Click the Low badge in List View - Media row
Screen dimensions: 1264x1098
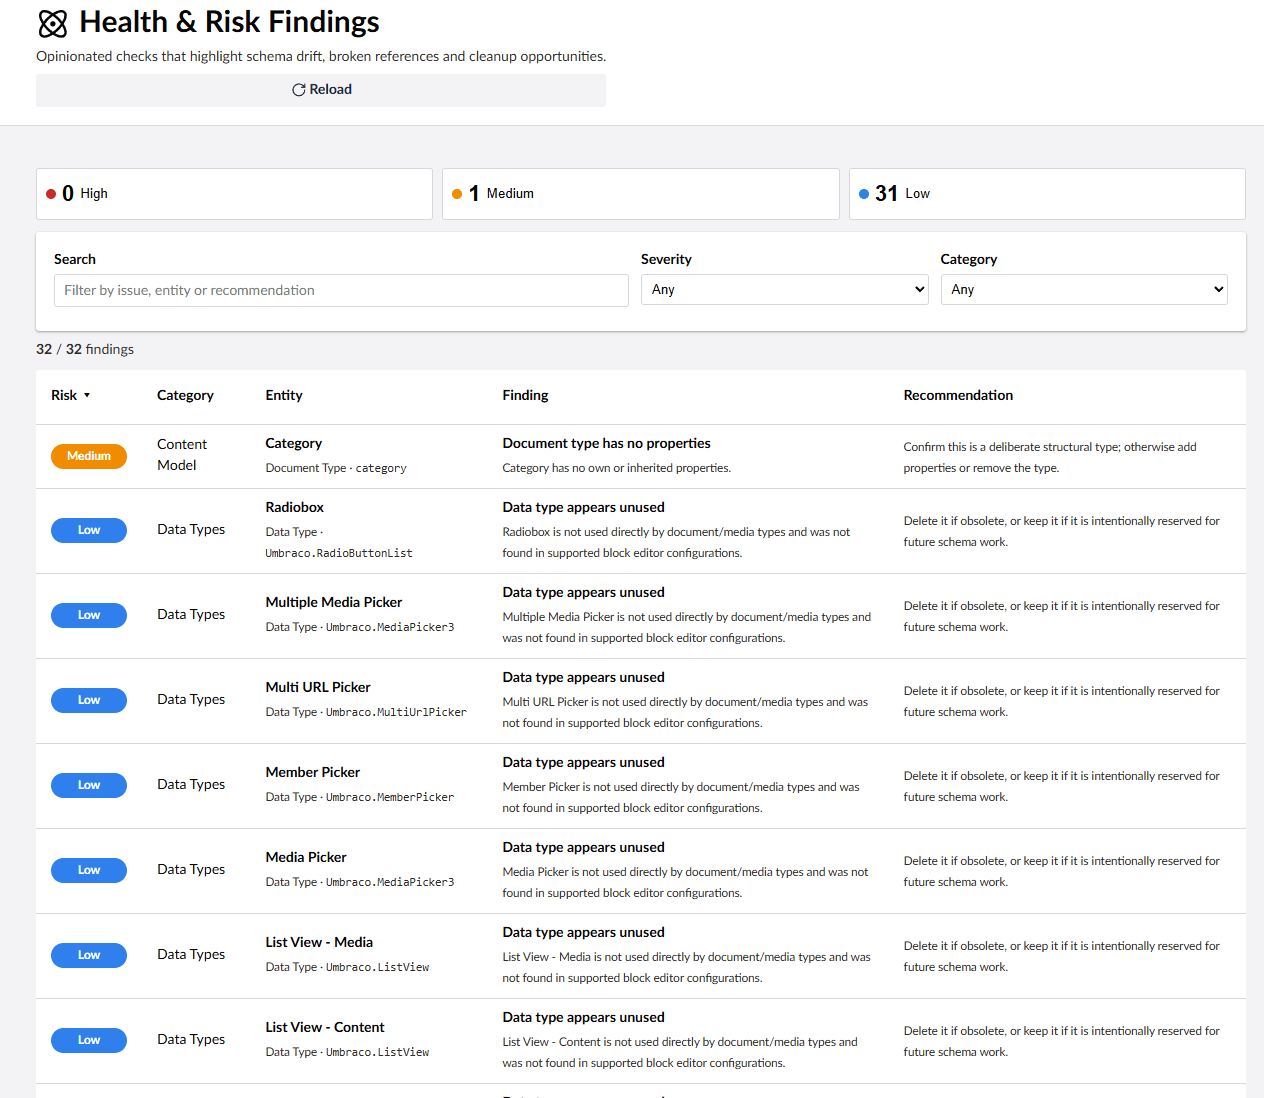(x=89, y=956)
